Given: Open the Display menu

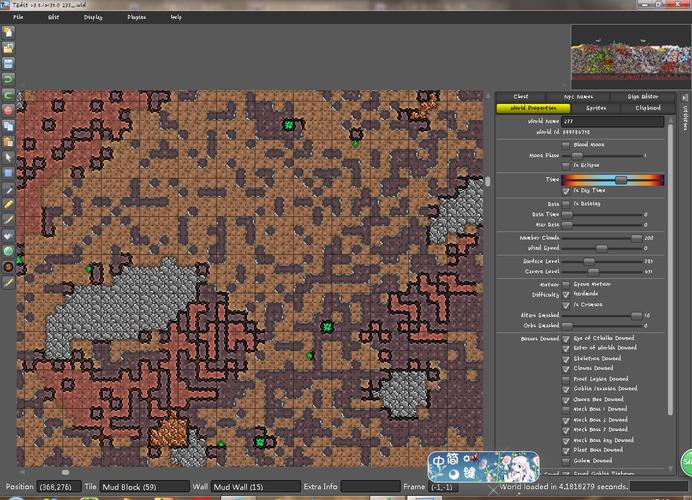Looking at the screenshot, I should pos(93,17).
